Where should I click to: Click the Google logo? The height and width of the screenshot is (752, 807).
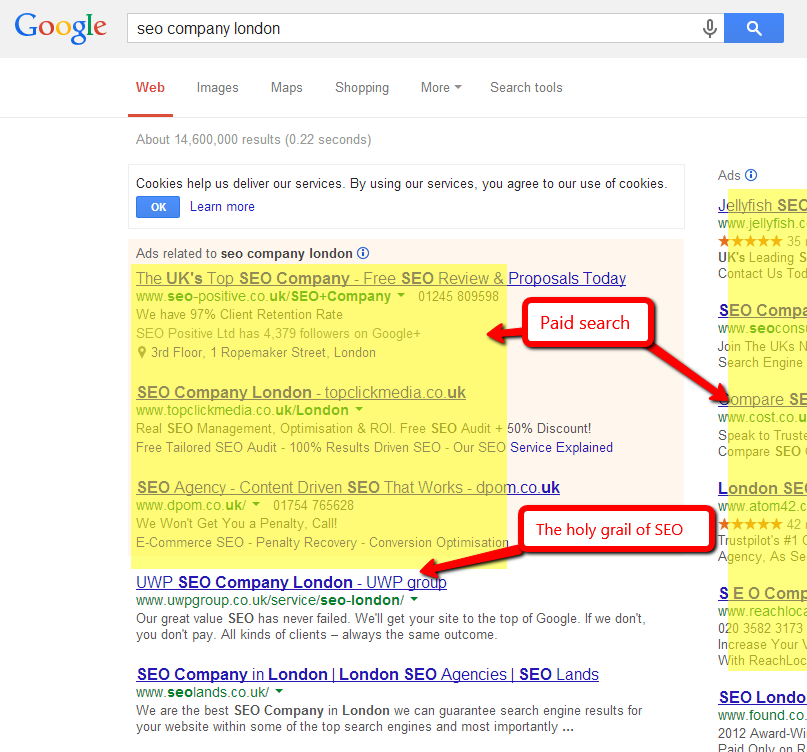point(61,28)
